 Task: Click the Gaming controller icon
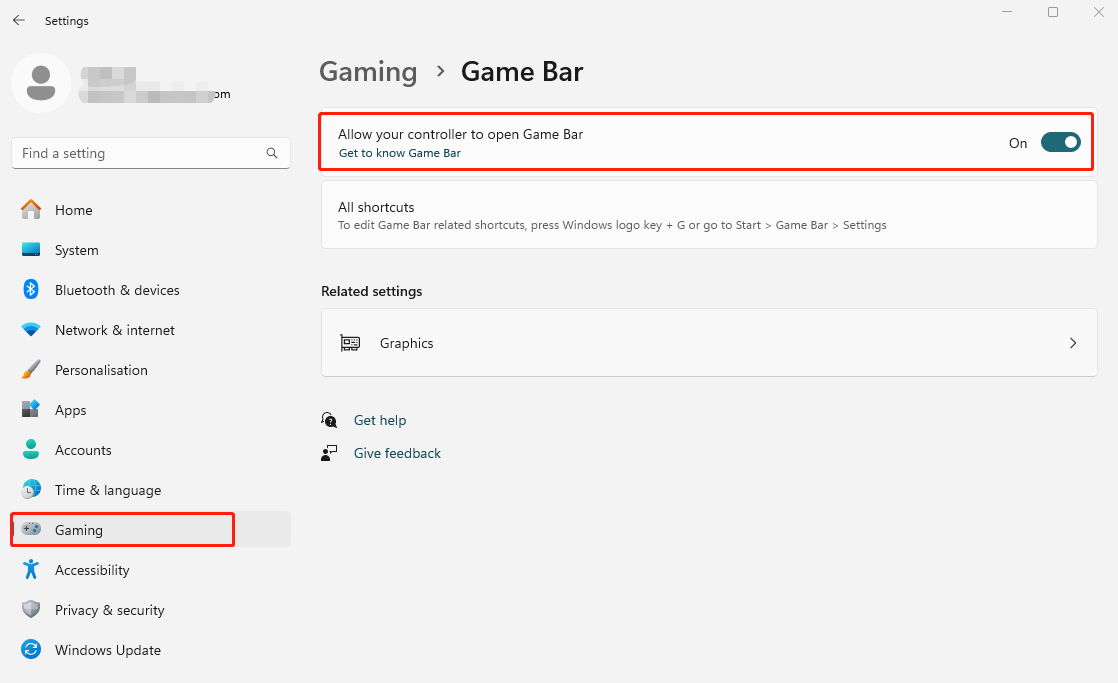pyautogui.click(x=31, y=529)
